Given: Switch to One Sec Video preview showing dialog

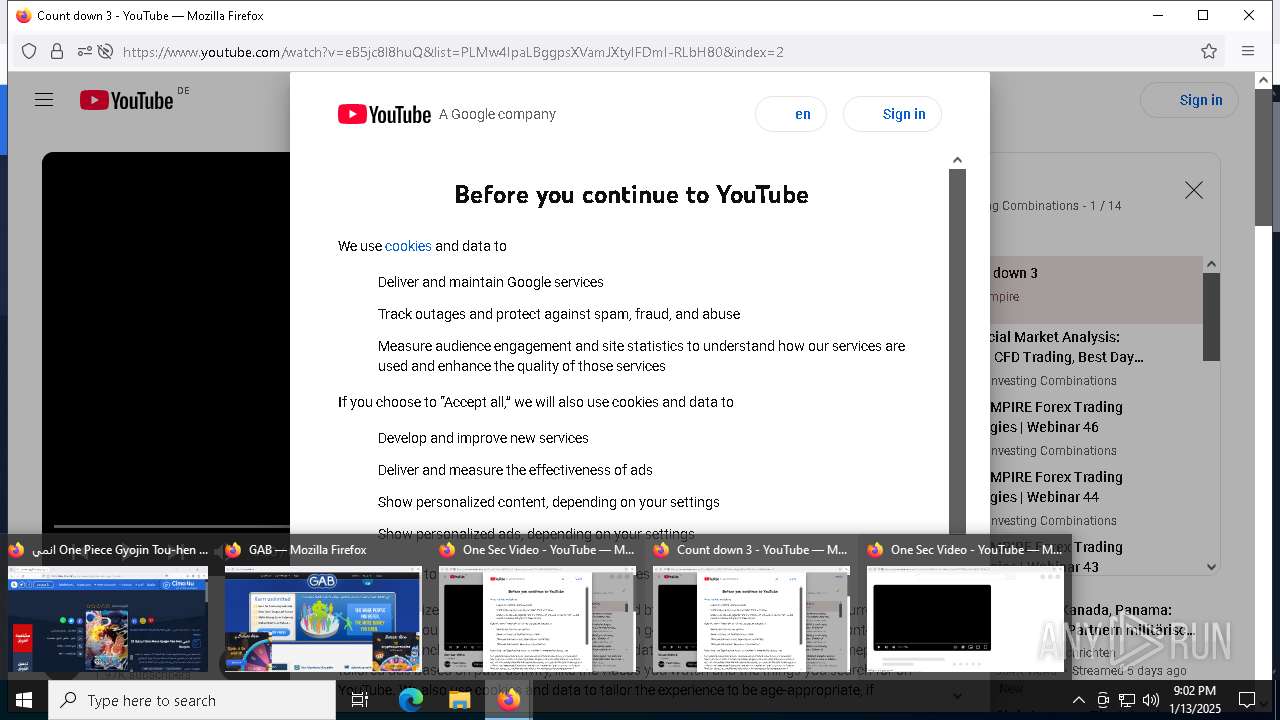Looking at the screenshot, I should 537,608.
